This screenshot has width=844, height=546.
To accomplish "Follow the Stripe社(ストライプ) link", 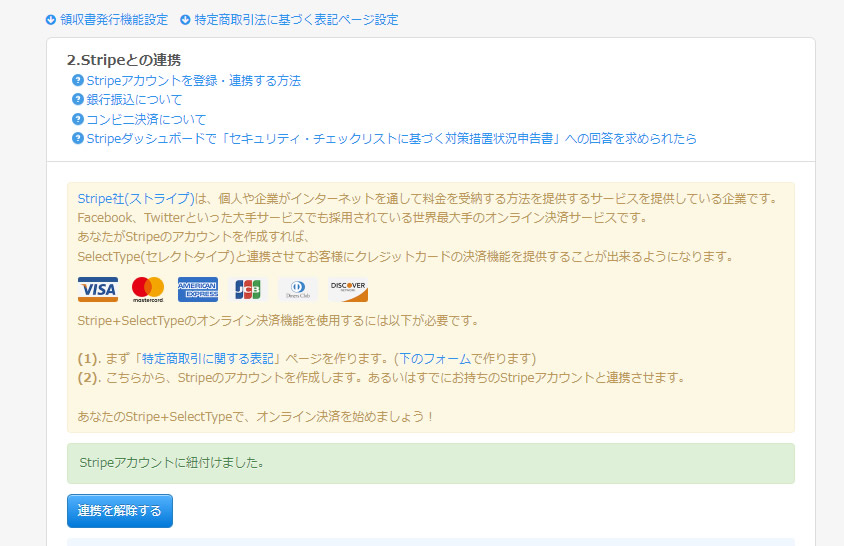I will click(x=135, y=198).
